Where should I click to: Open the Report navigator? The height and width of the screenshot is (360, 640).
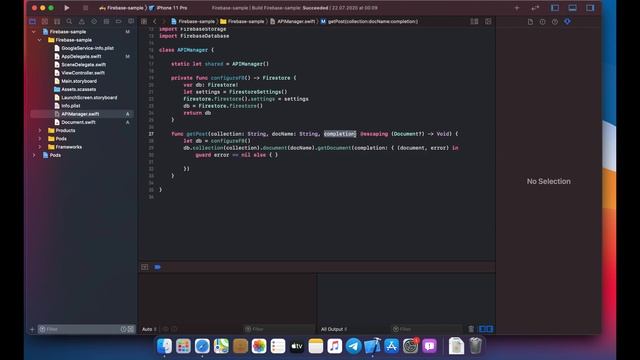tap(131, 22)
